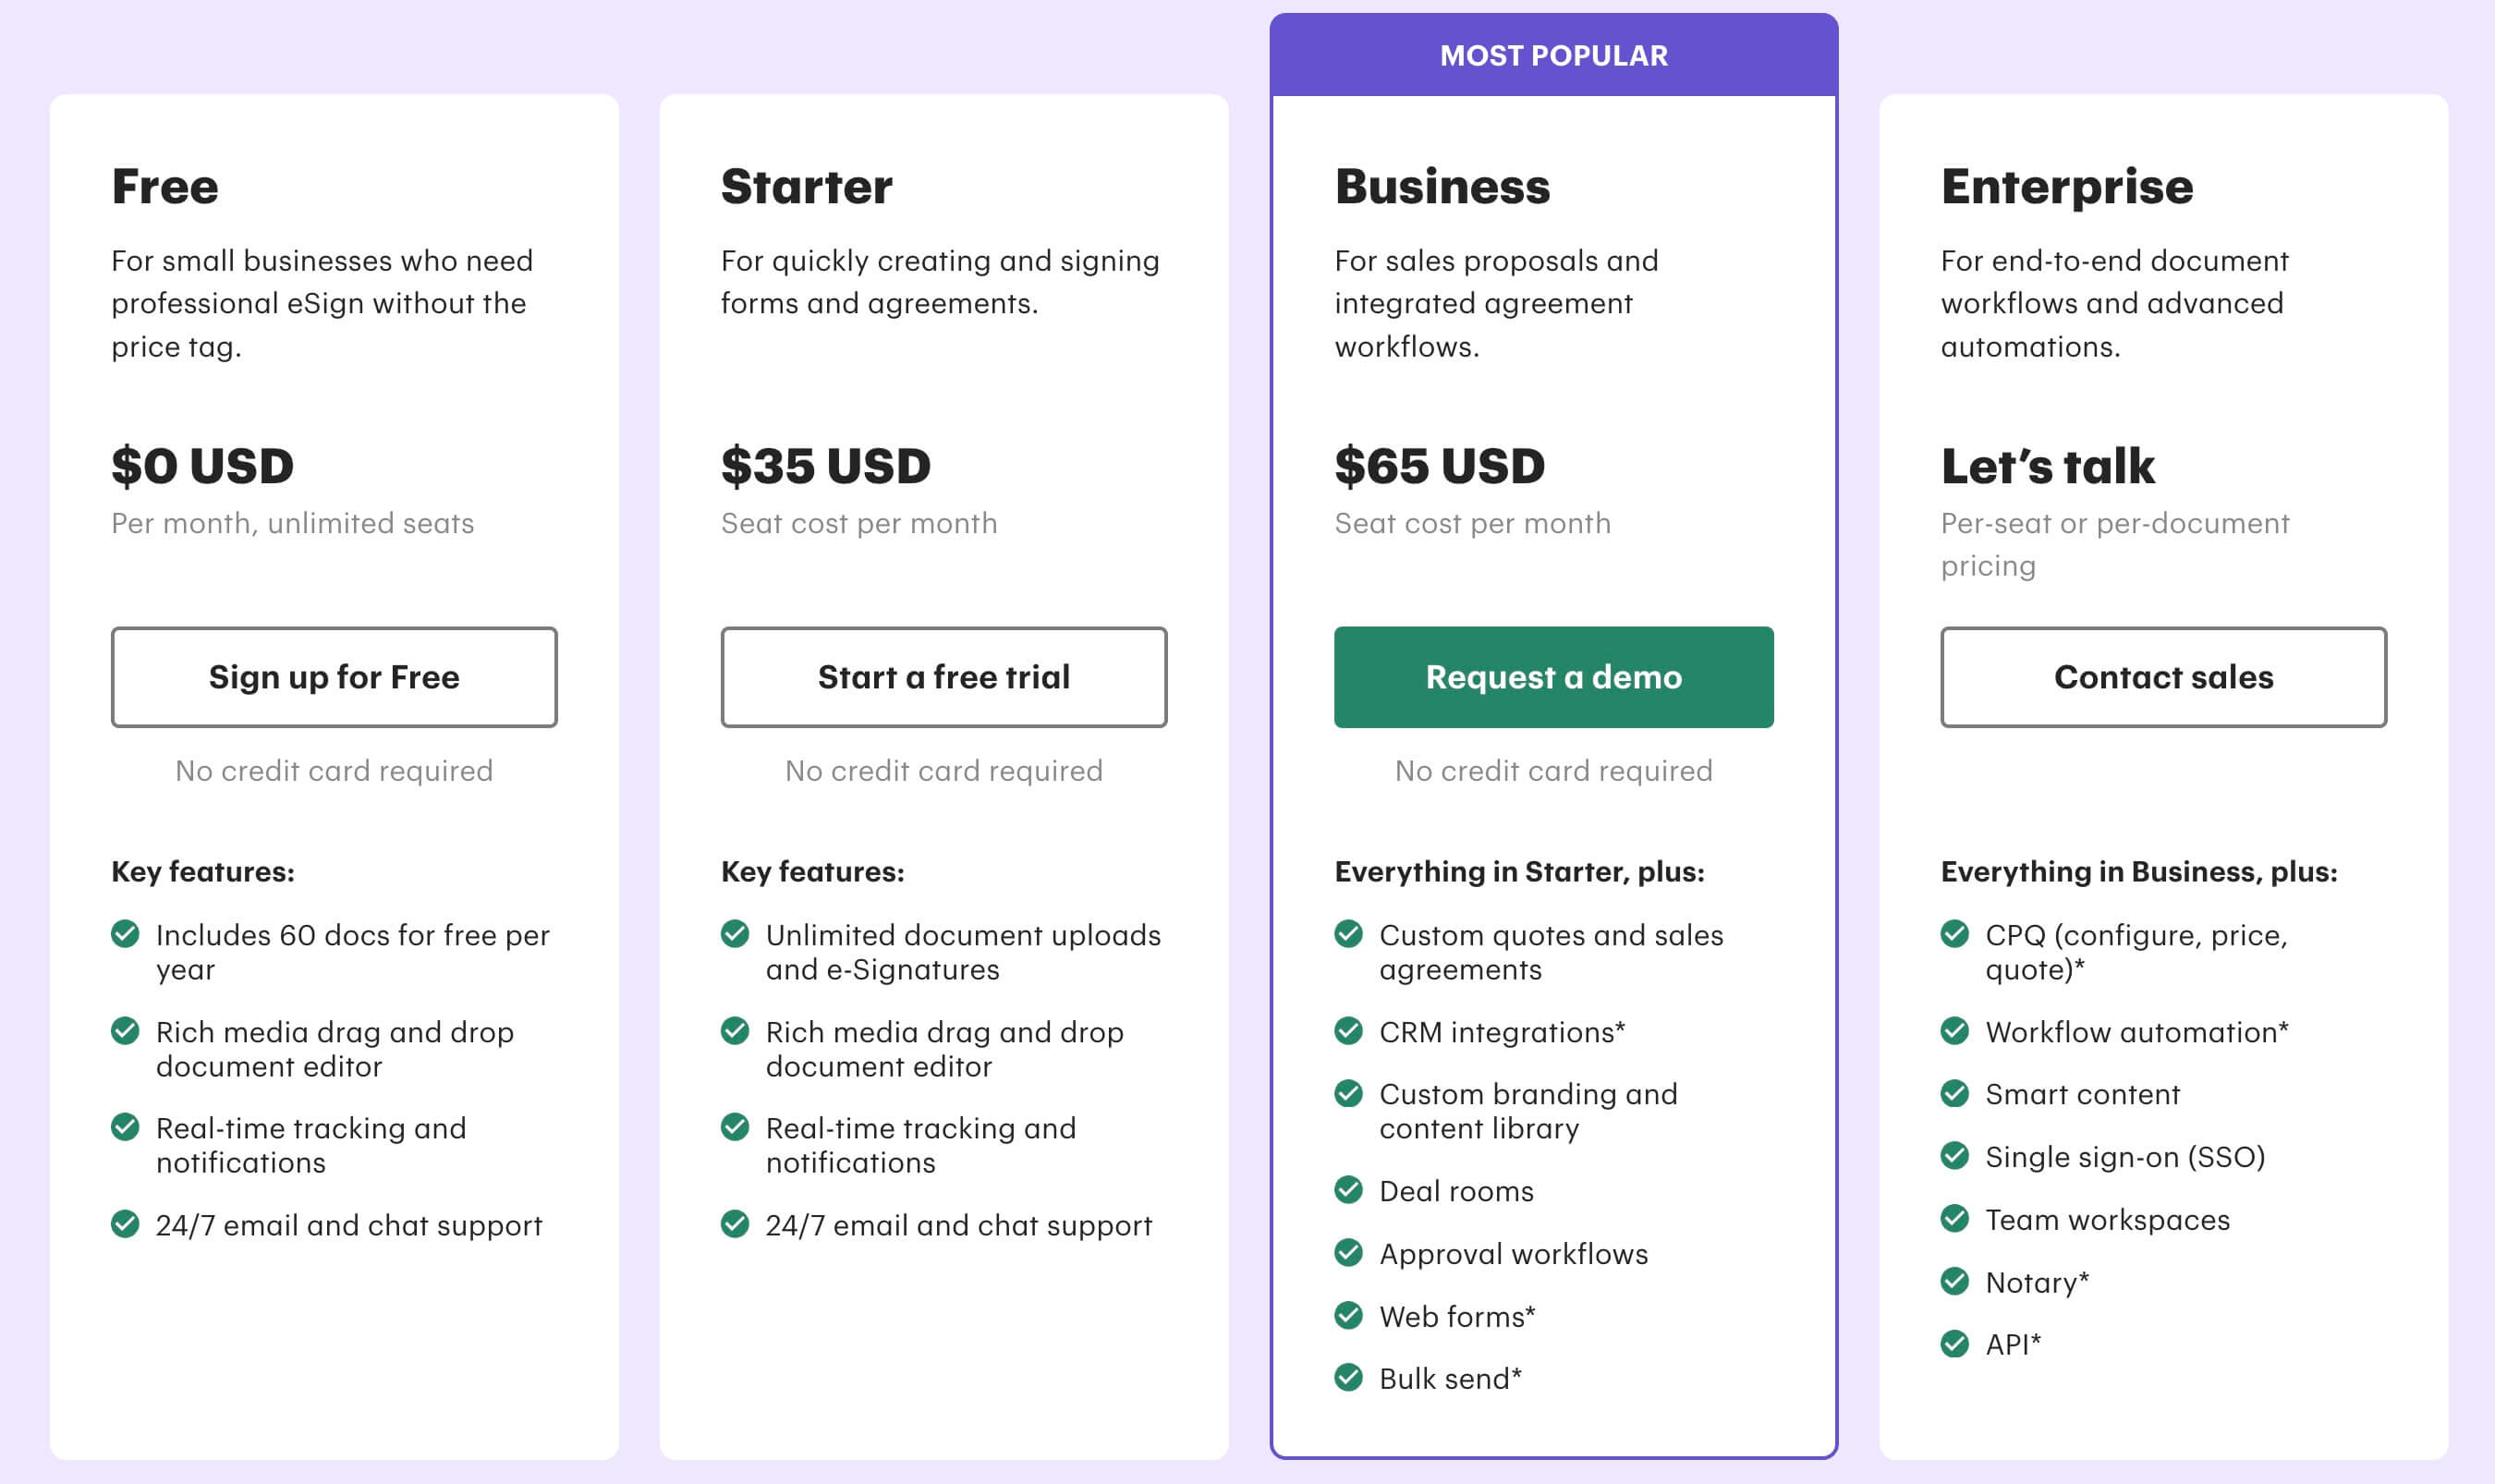Click the checkmark beside "Includes 60 docs for free per year"
This screenshot has width=2495, height=1484.
coord(124,934)
